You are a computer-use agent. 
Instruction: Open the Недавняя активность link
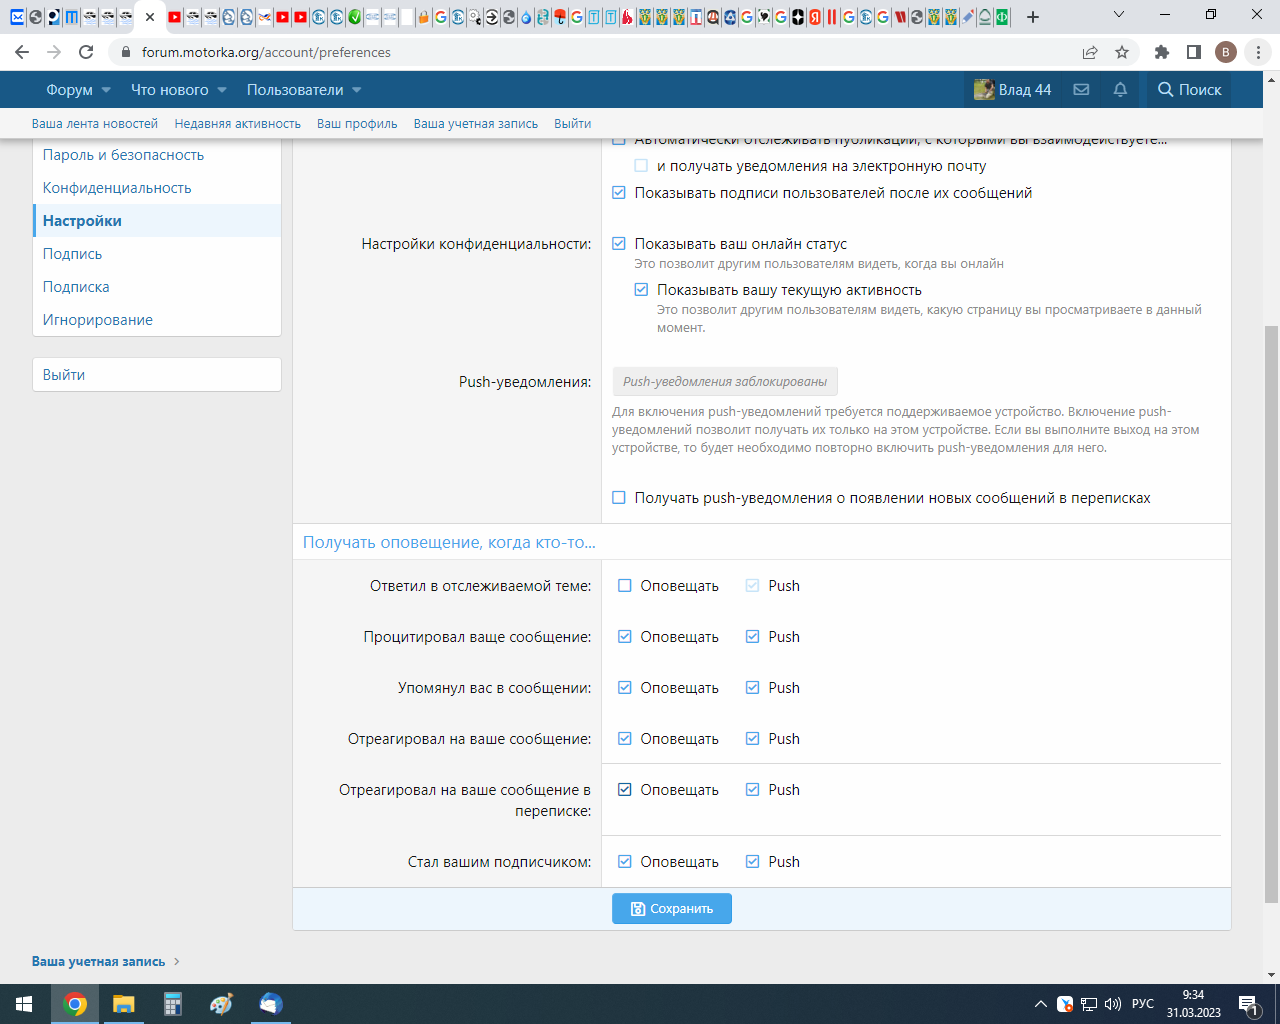click(237, 124)
